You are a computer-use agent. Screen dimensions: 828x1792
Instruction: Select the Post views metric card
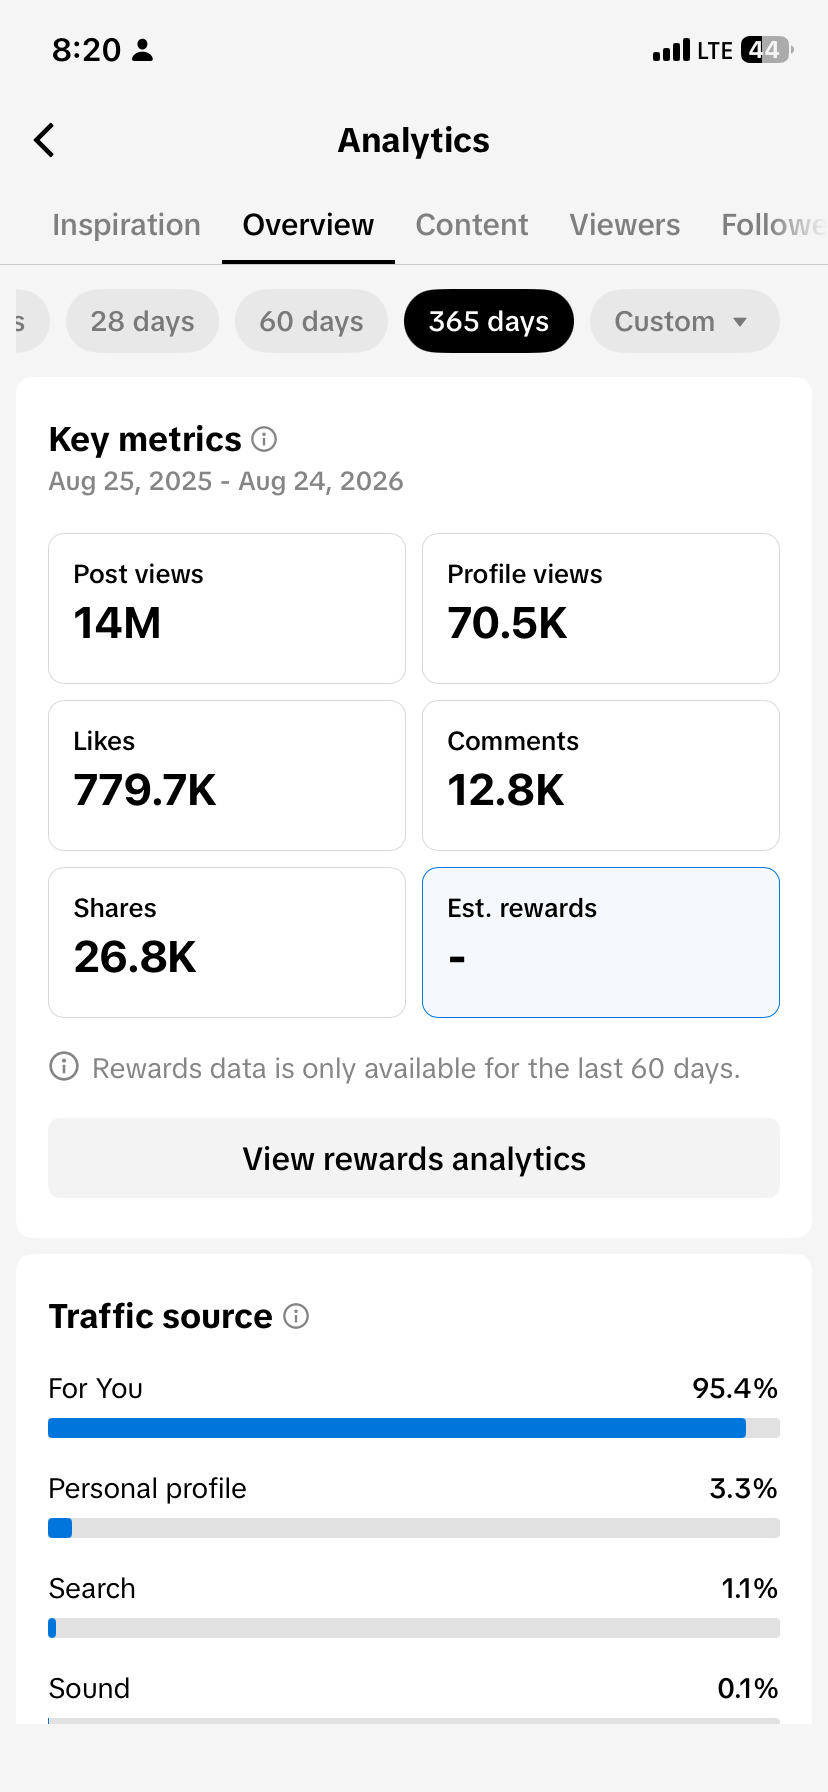click(227, 608)
